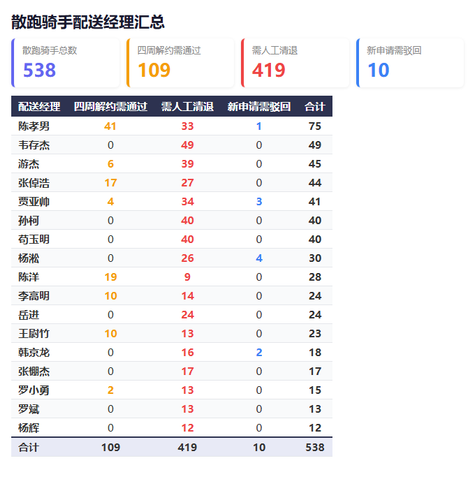
Task: Click blue value 2 in 韩京龙 row
Action: 259,352
